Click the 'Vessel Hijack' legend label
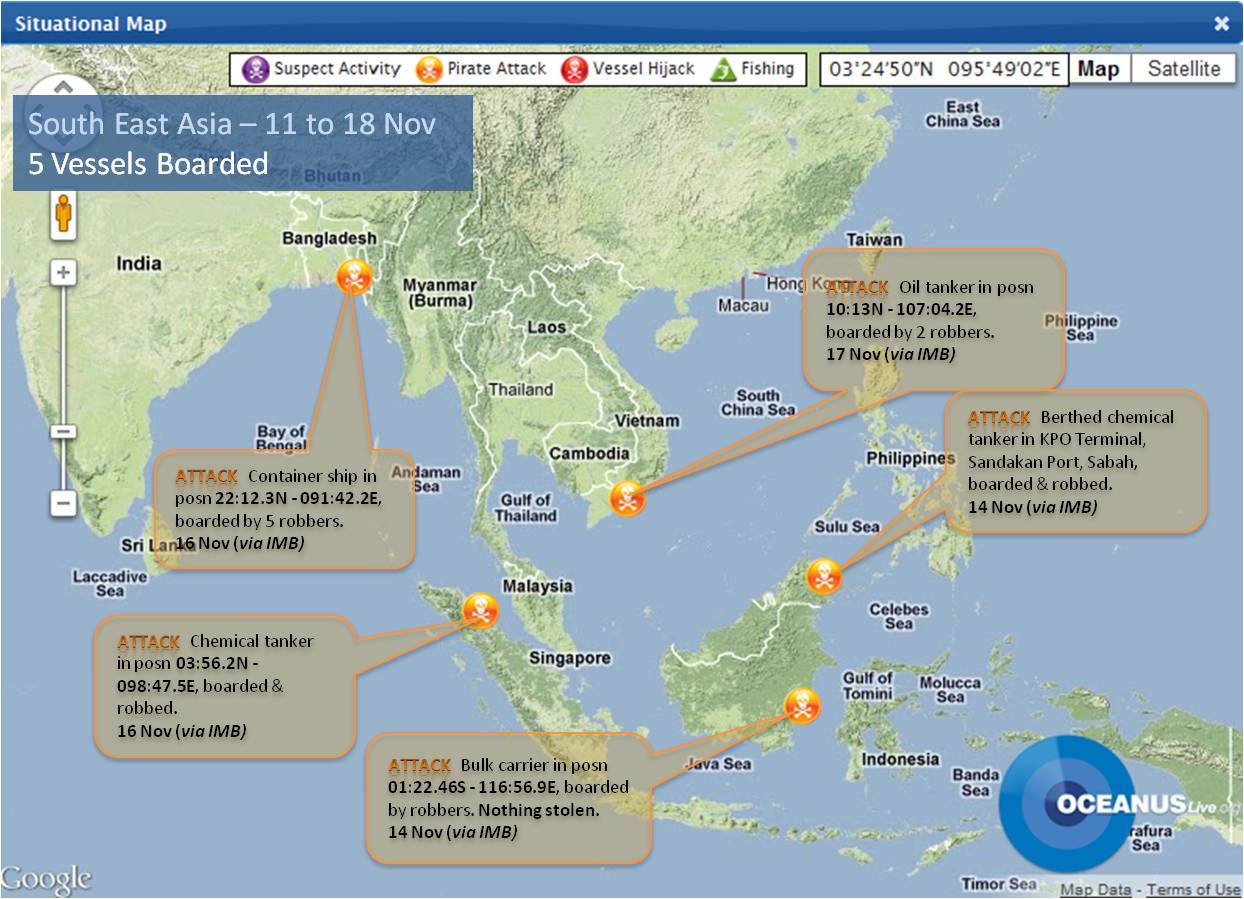The height and width of the screenshot is (899, 1244). pyautogui.click(x=643, y=69)
